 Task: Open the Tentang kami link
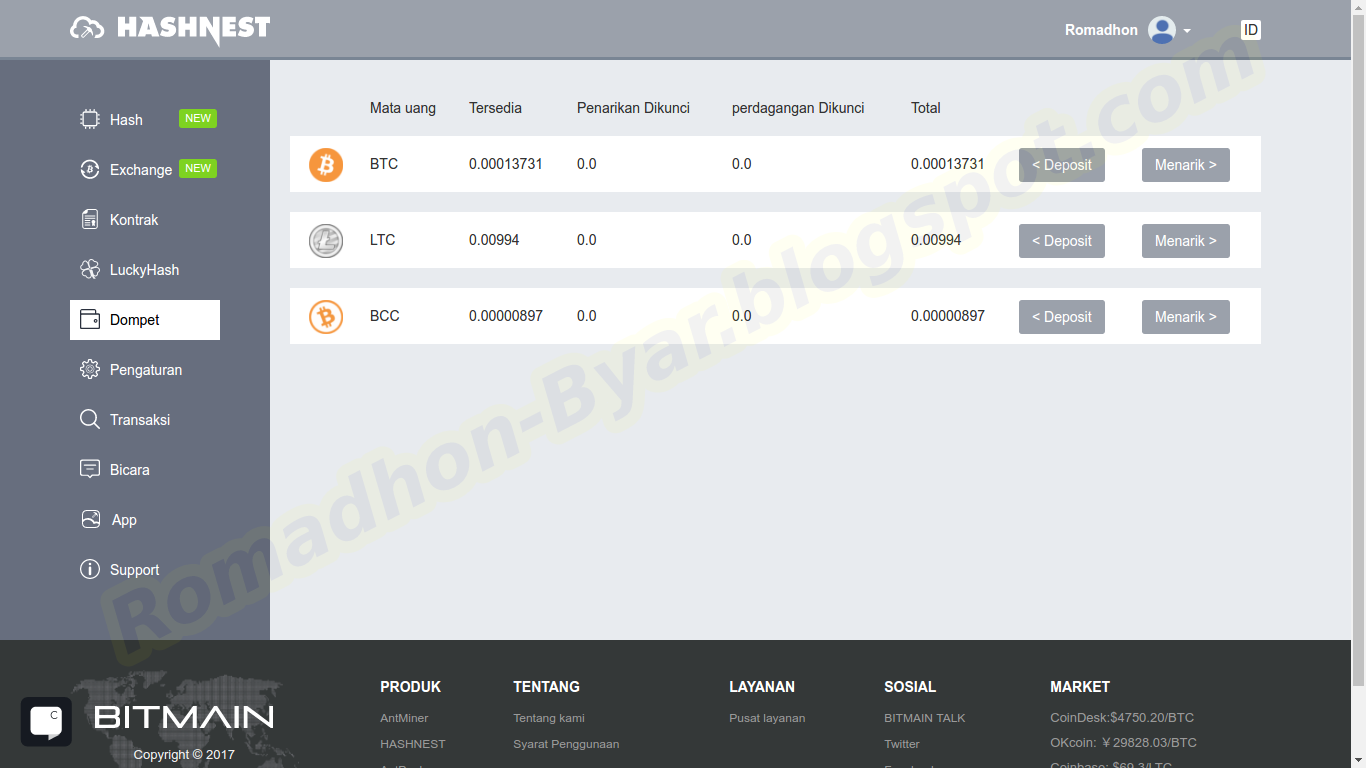pos(549,718)
